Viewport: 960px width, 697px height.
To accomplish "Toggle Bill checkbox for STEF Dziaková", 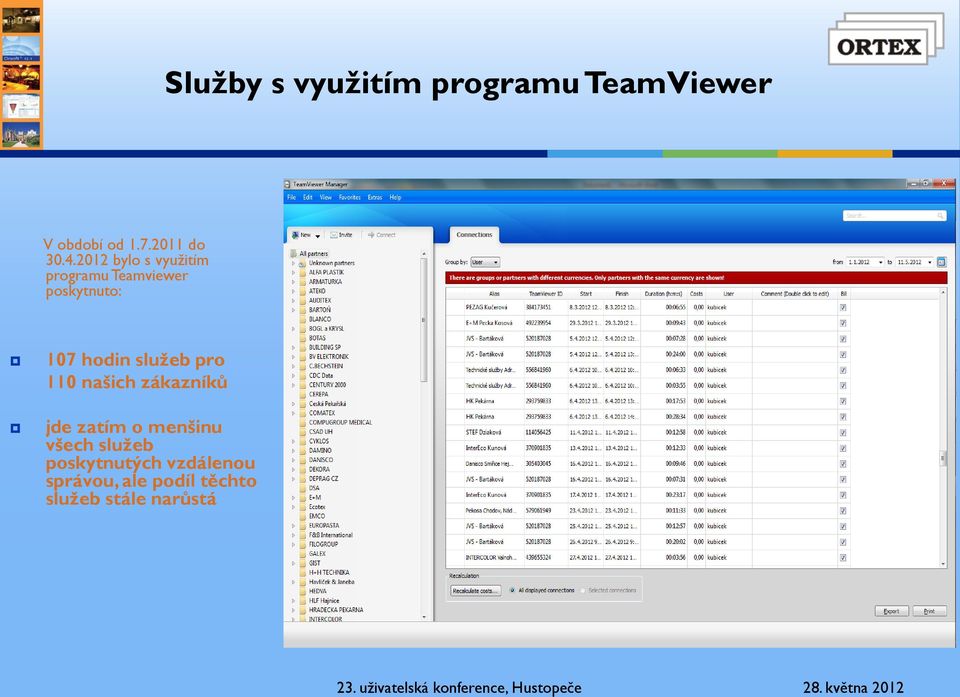I will [x=843, y=432].
